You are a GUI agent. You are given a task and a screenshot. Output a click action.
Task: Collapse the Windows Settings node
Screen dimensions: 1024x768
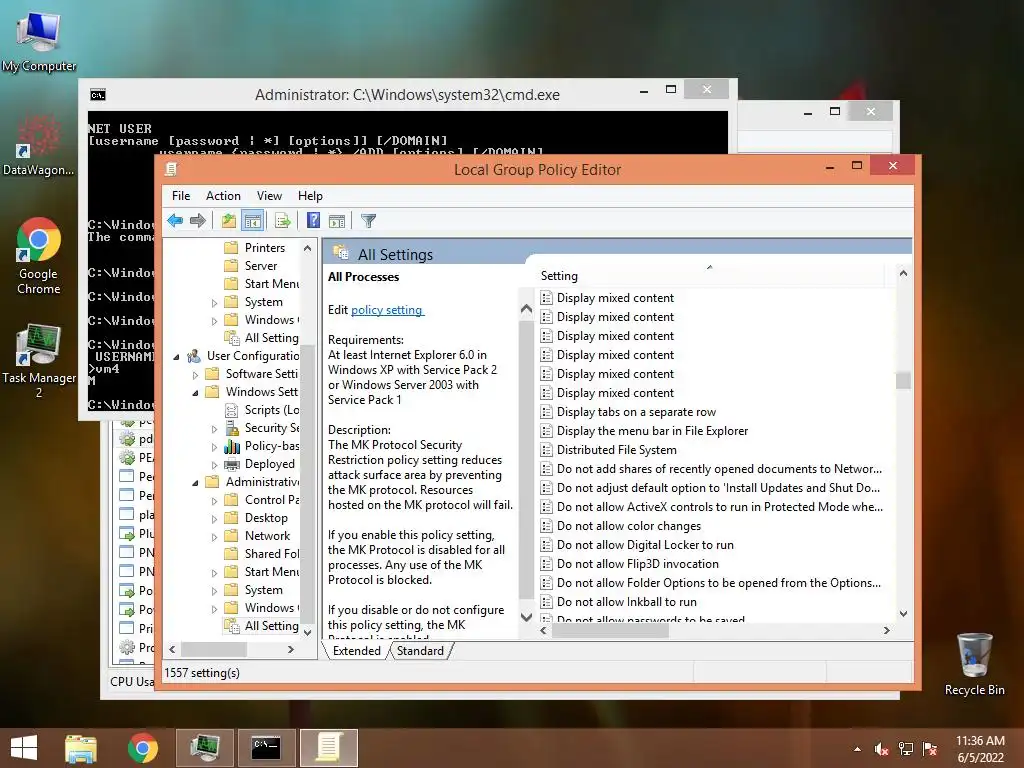(x=195, y=392)
